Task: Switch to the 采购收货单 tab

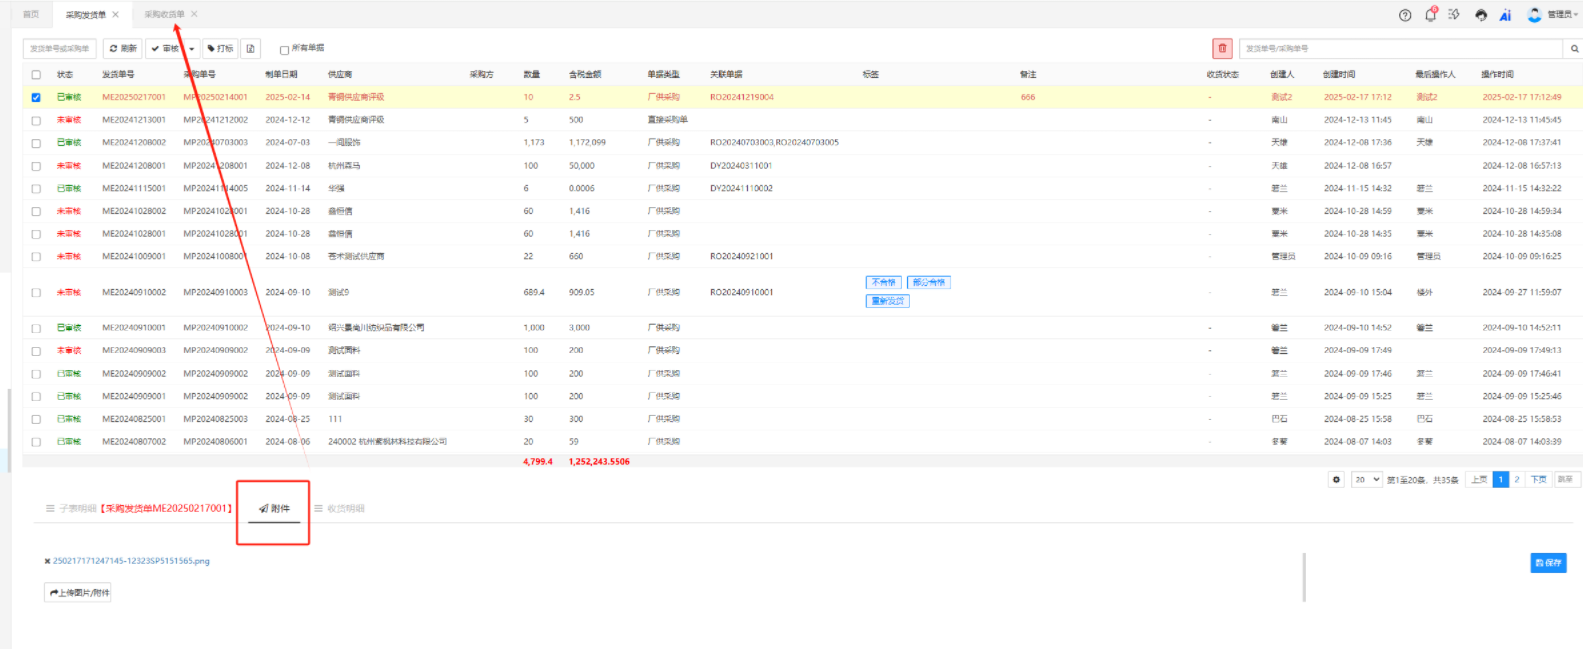Action: (x=164, y=14)
